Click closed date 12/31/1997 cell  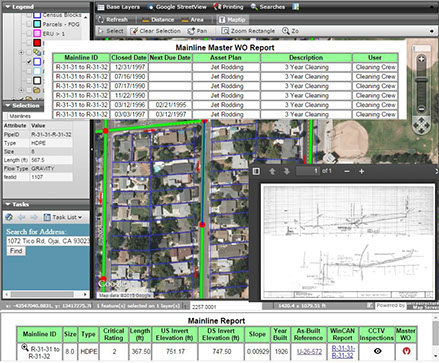click(129, 67)
